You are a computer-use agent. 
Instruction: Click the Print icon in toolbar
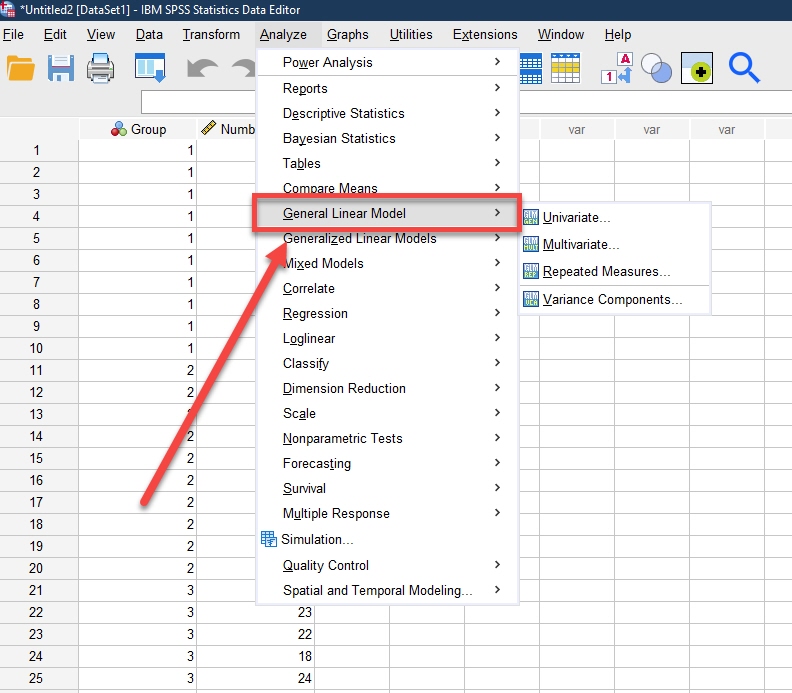pos(100,68)
